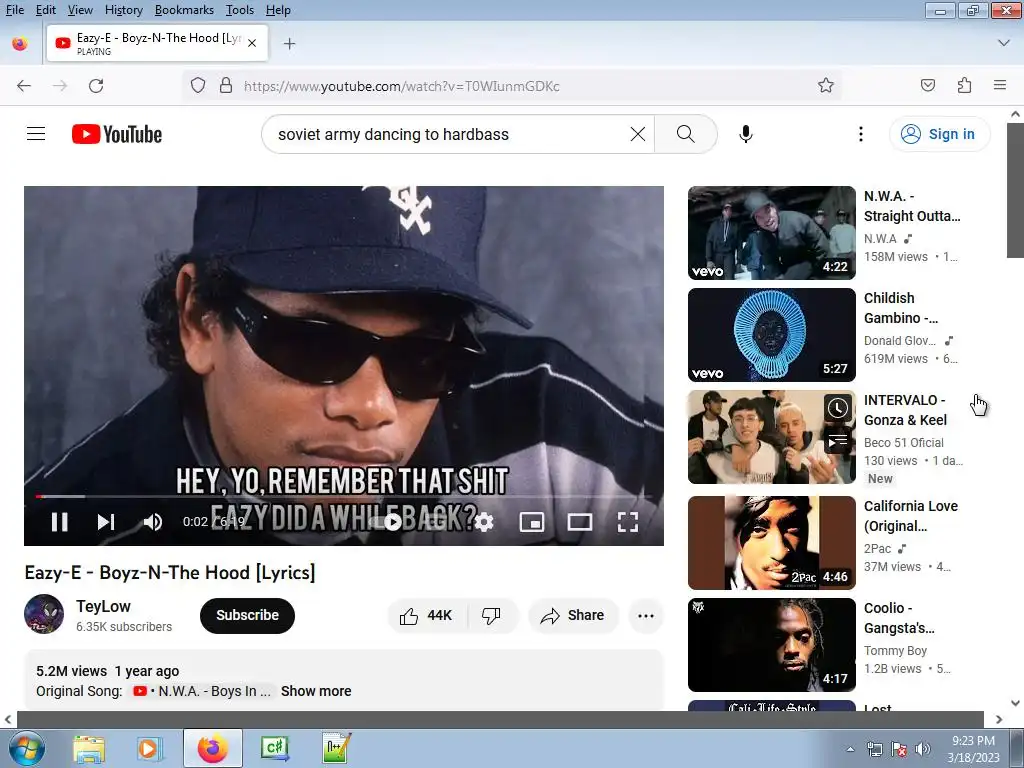The width and height of the screenshot is (1024, 768).
Task: Skip to next video button
Action: (106, 522)
